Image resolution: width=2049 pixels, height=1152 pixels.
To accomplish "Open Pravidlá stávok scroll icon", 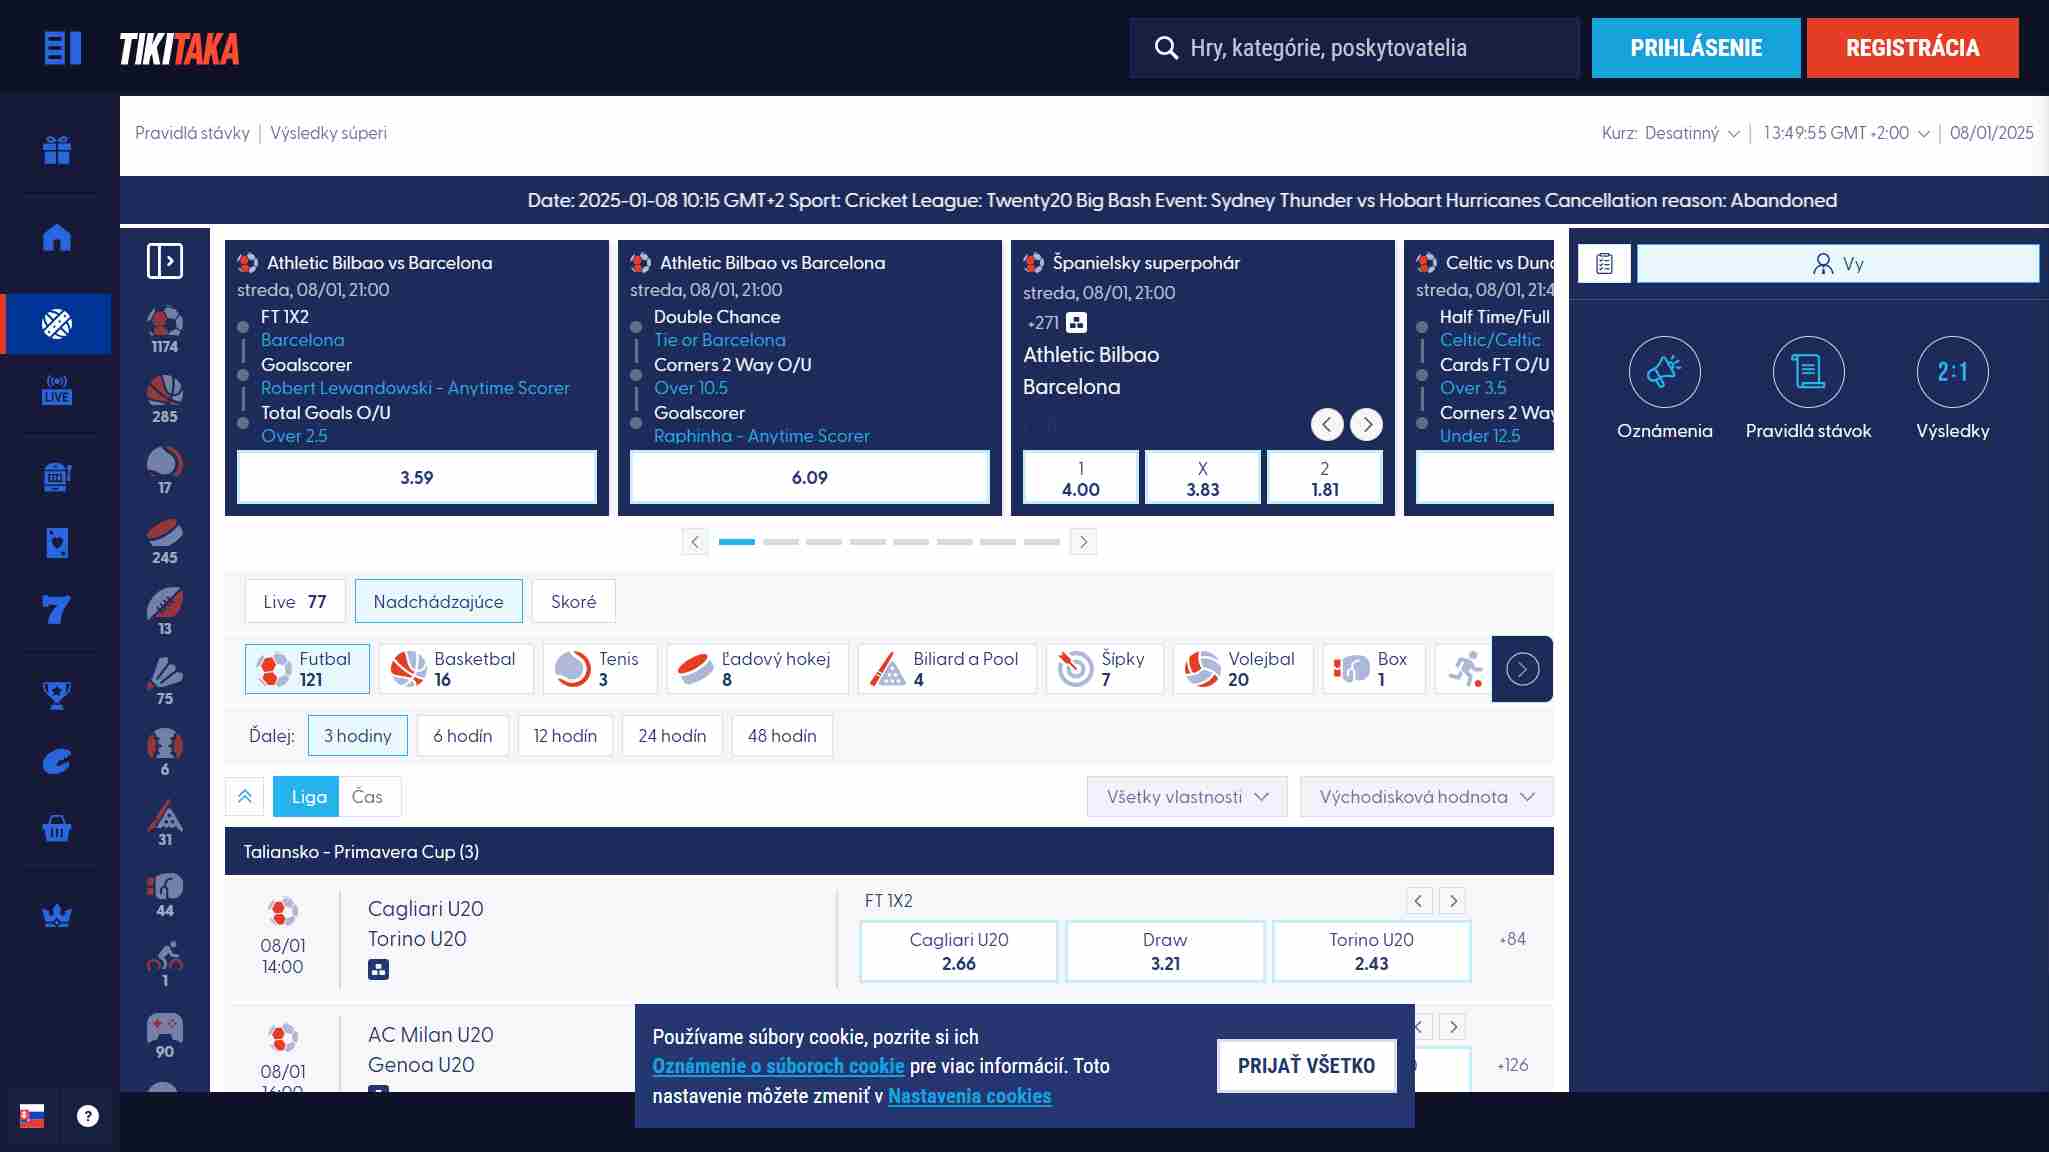I will click(x=1808, y=372).
